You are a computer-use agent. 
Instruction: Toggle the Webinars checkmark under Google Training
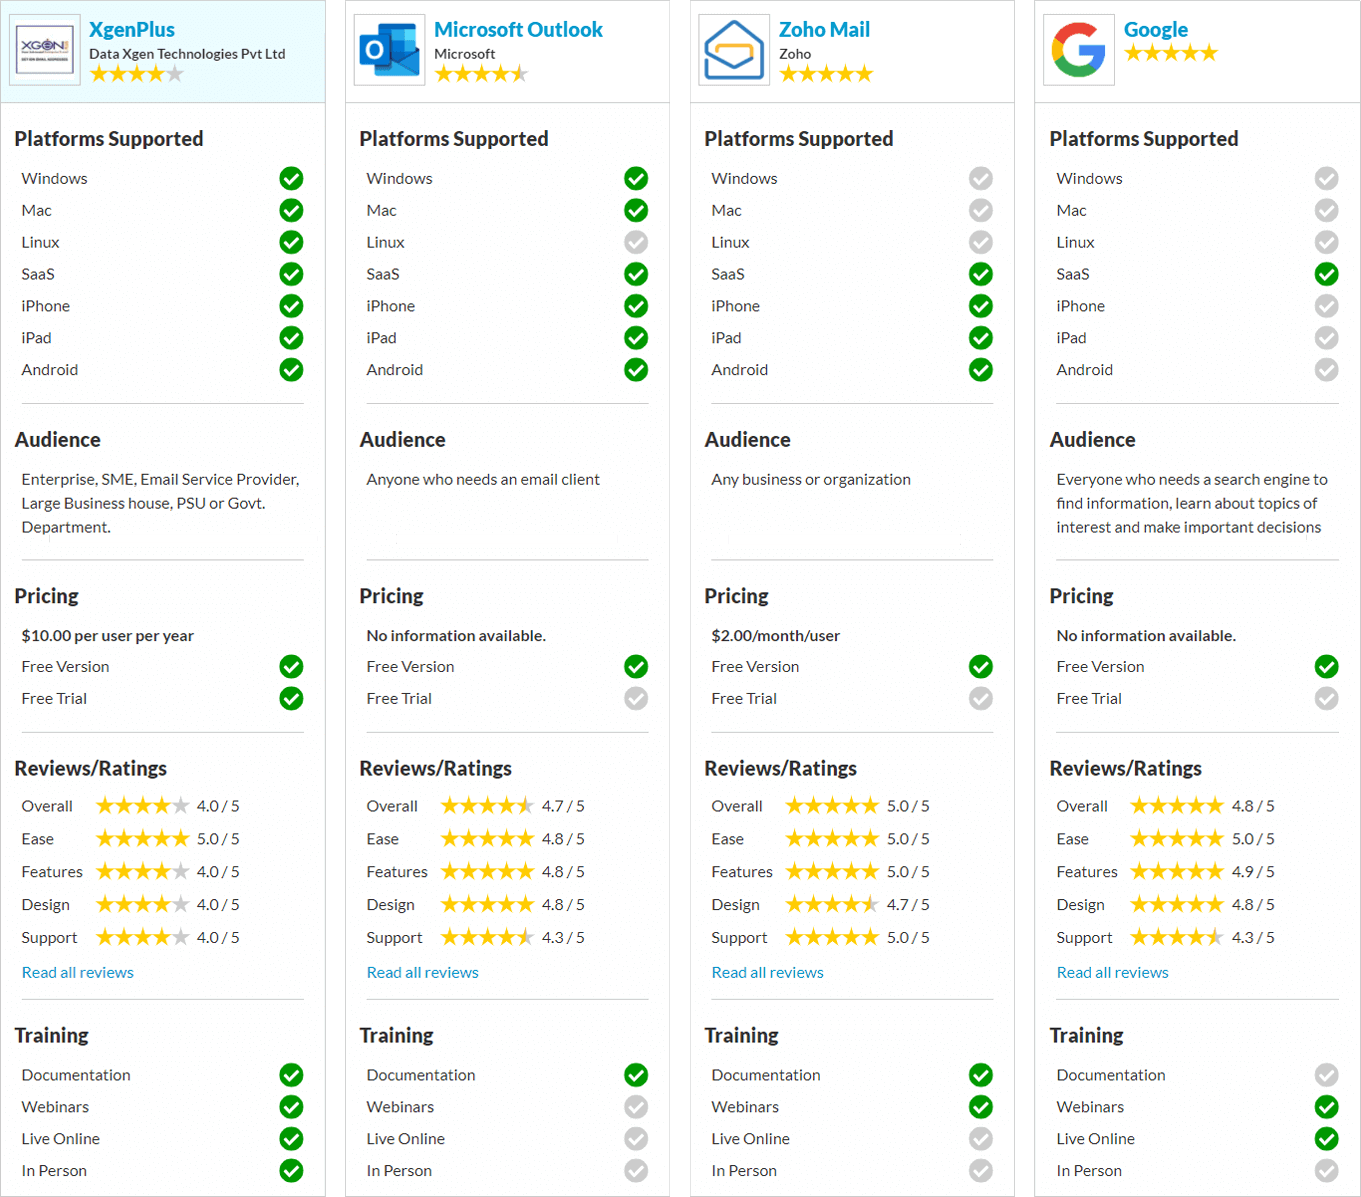[1326, 1107]
